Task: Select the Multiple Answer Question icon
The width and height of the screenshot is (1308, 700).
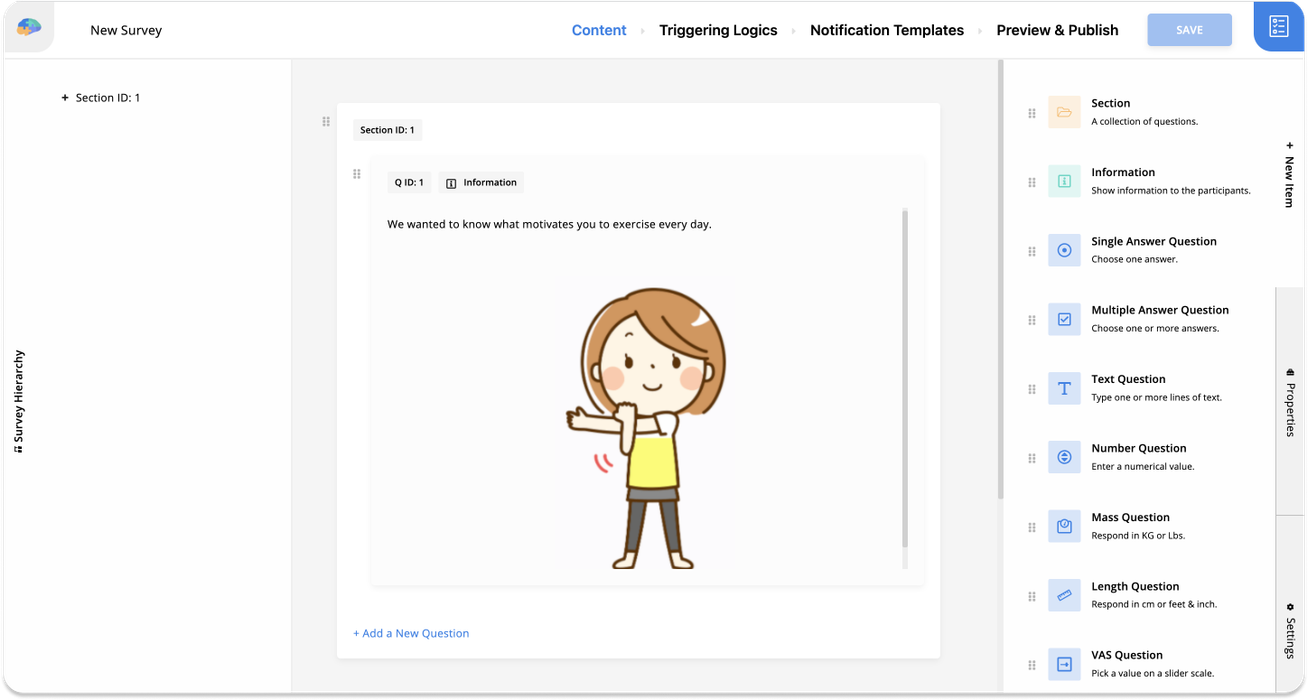Action: pyautogui.click(x=1064, y=319)
